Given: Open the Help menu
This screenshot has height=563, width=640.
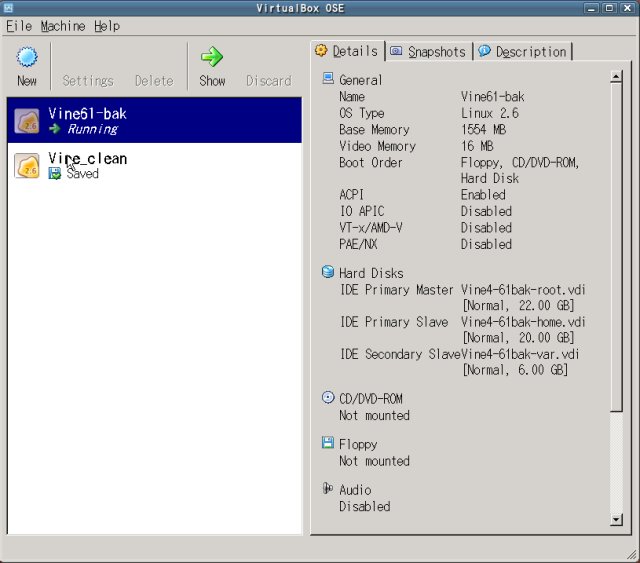Looking at the screenshot, I should point(107,26).
